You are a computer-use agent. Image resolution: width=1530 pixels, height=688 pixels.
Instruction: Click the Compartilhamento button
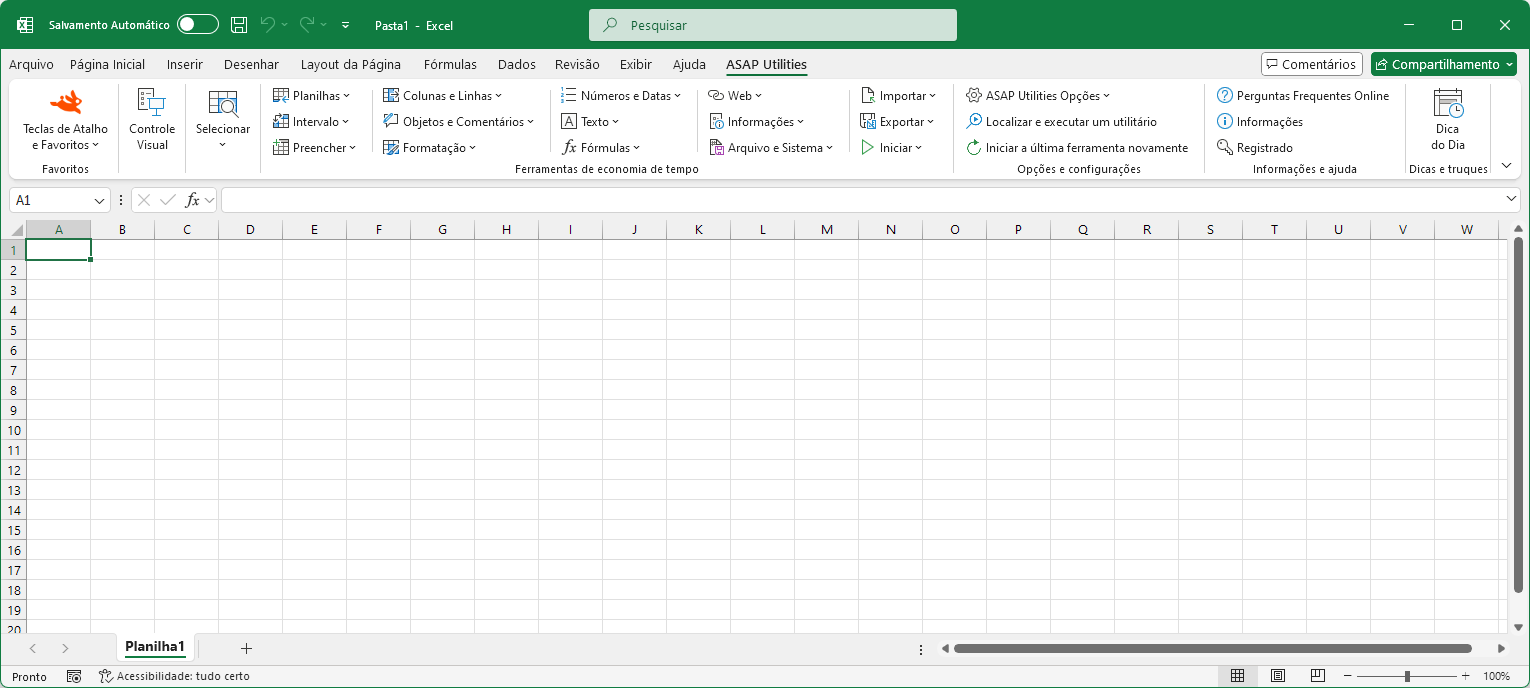[1443, 64]
